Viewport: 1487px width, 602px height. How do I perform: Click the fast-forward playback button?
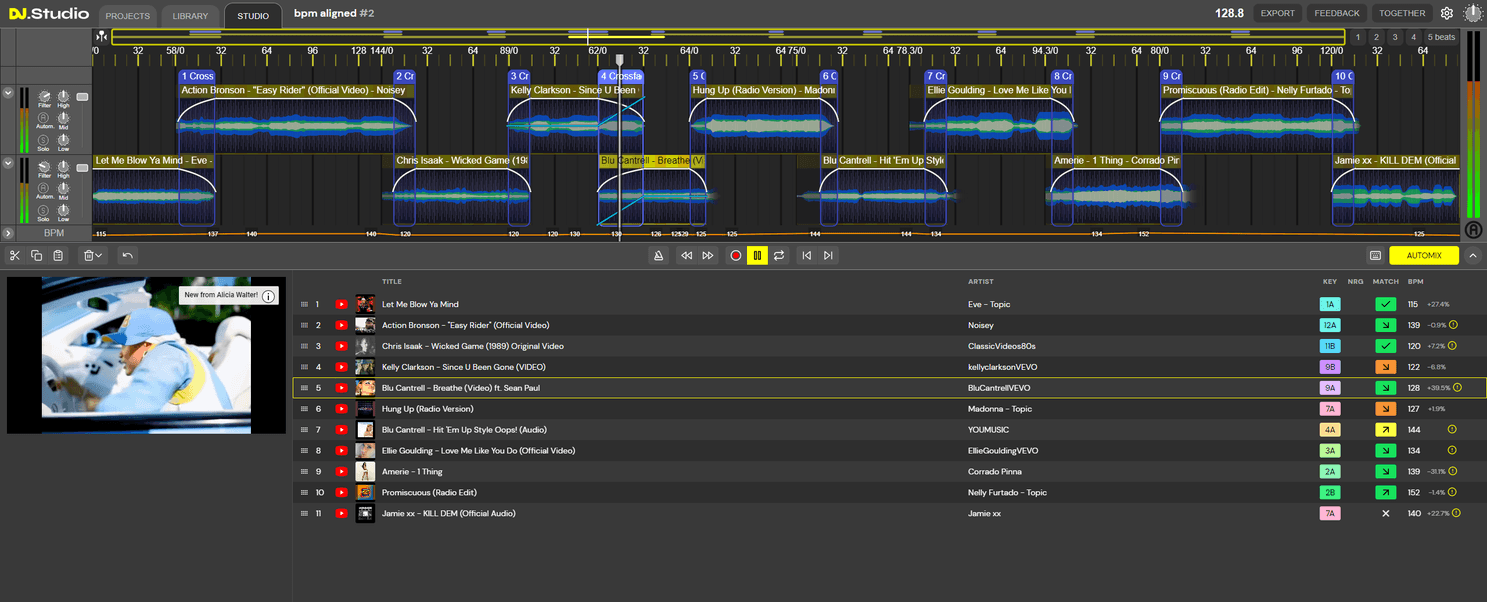708,256
